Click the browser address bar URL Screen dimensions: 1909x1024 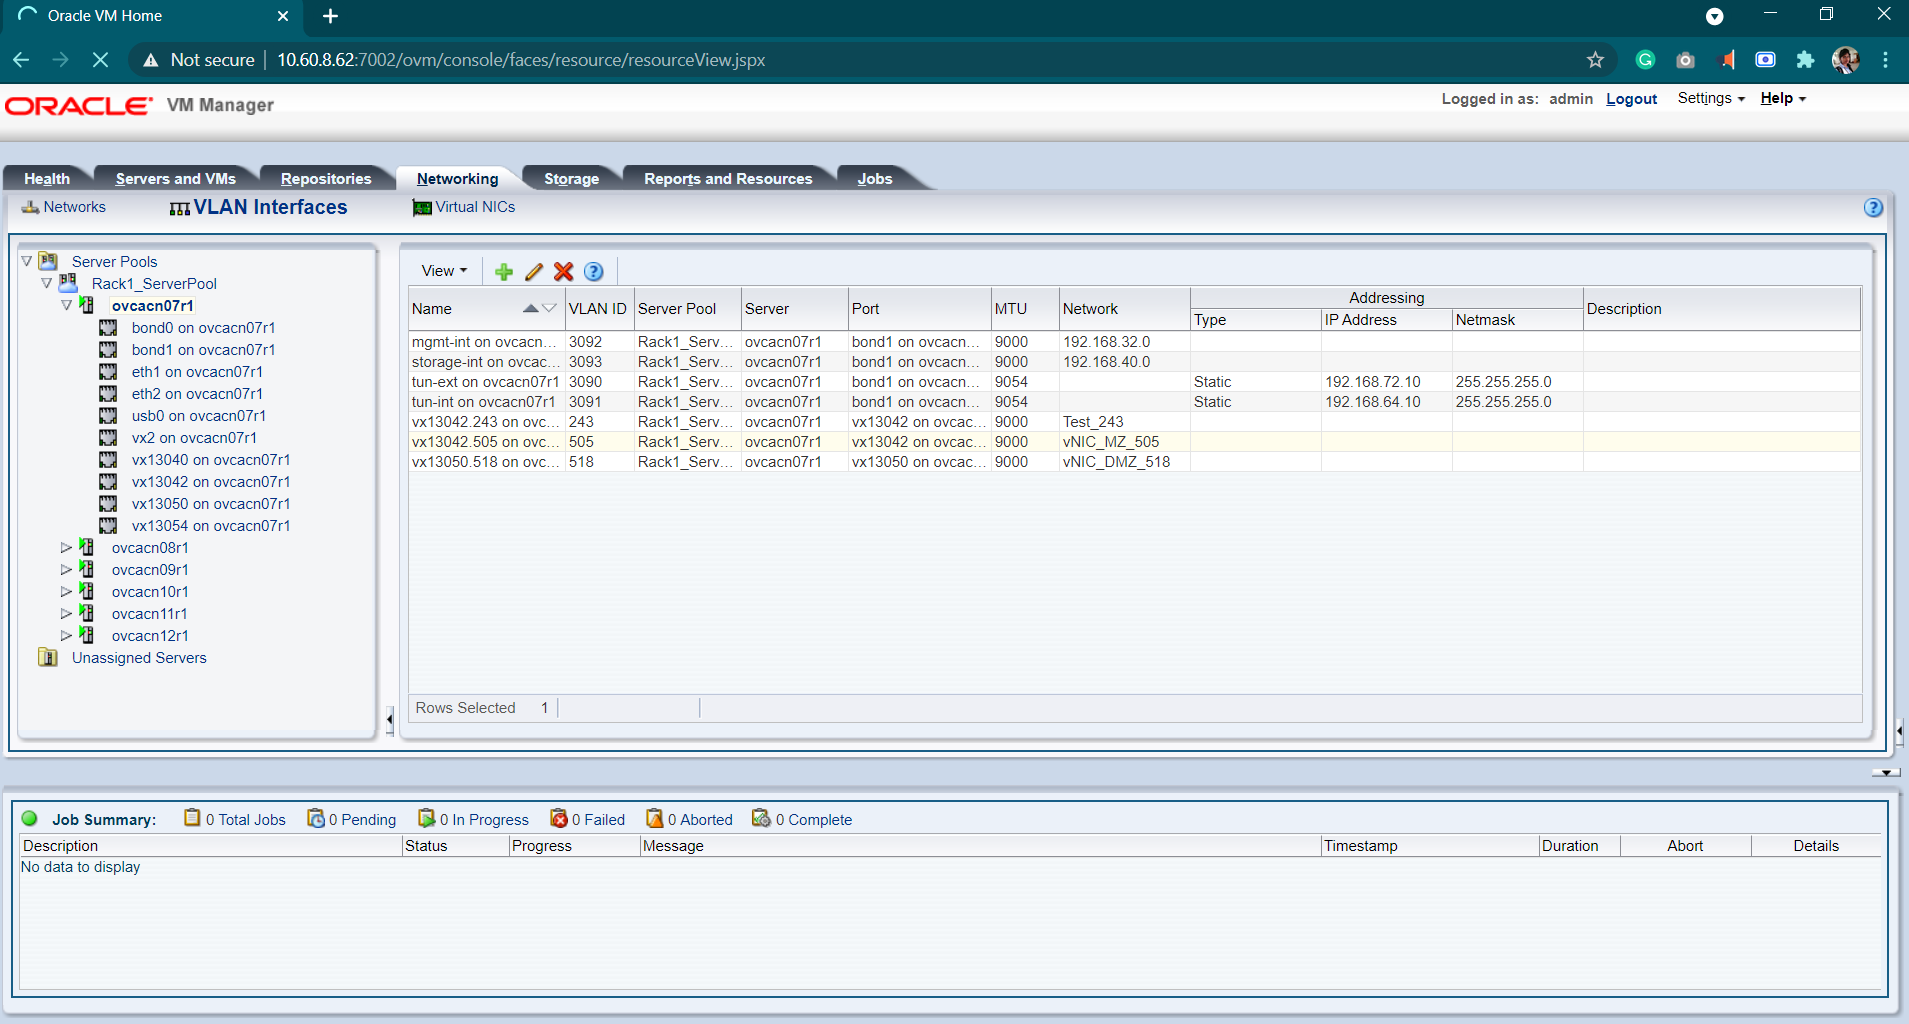click(521, 60)
